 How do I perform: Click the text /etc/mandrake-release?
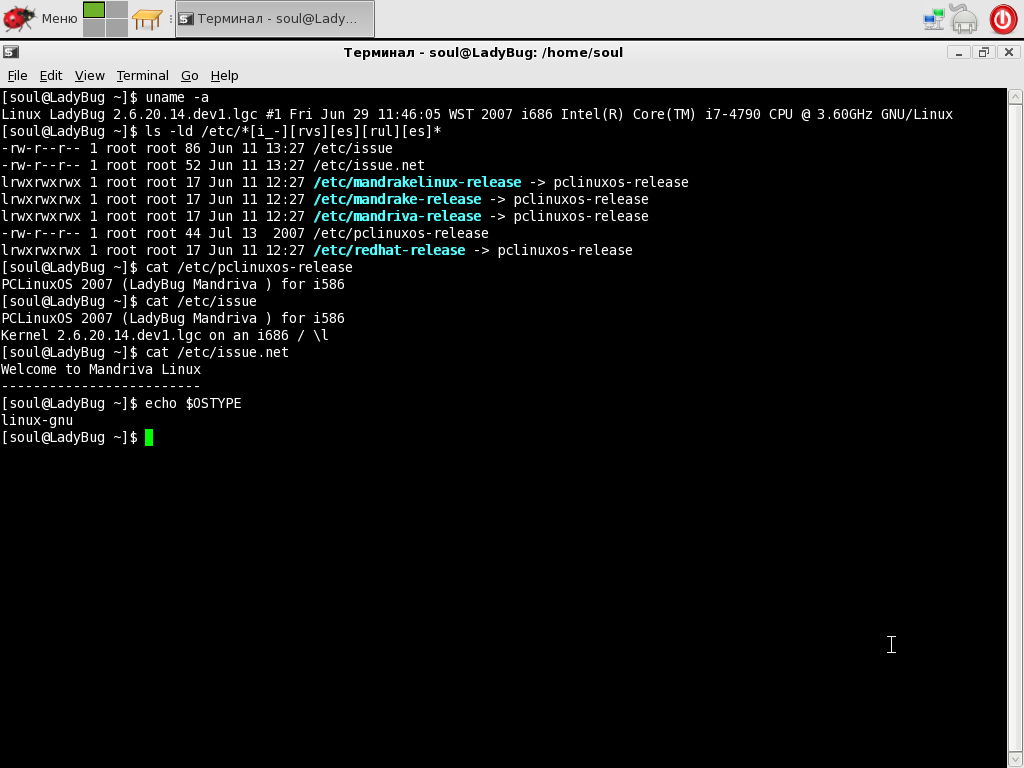click(x=397, y=199)
